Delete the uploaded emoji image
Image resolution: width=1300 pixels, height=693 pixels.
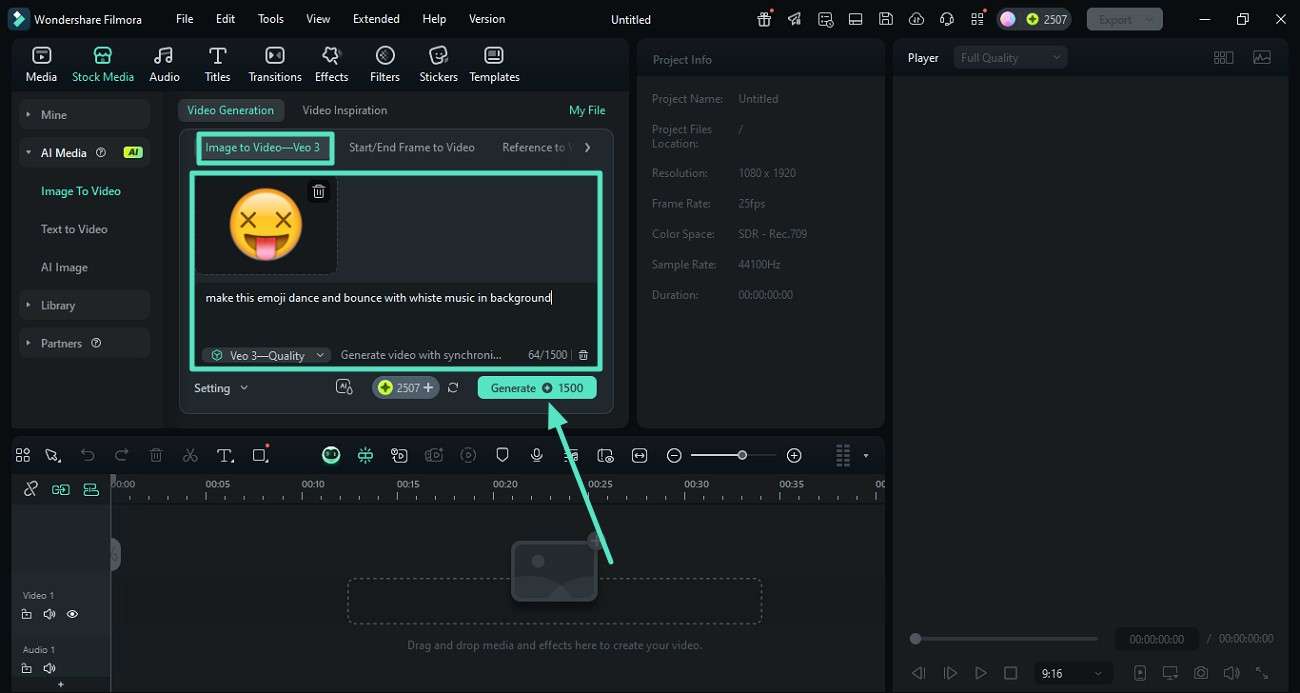tap(319, 191)
